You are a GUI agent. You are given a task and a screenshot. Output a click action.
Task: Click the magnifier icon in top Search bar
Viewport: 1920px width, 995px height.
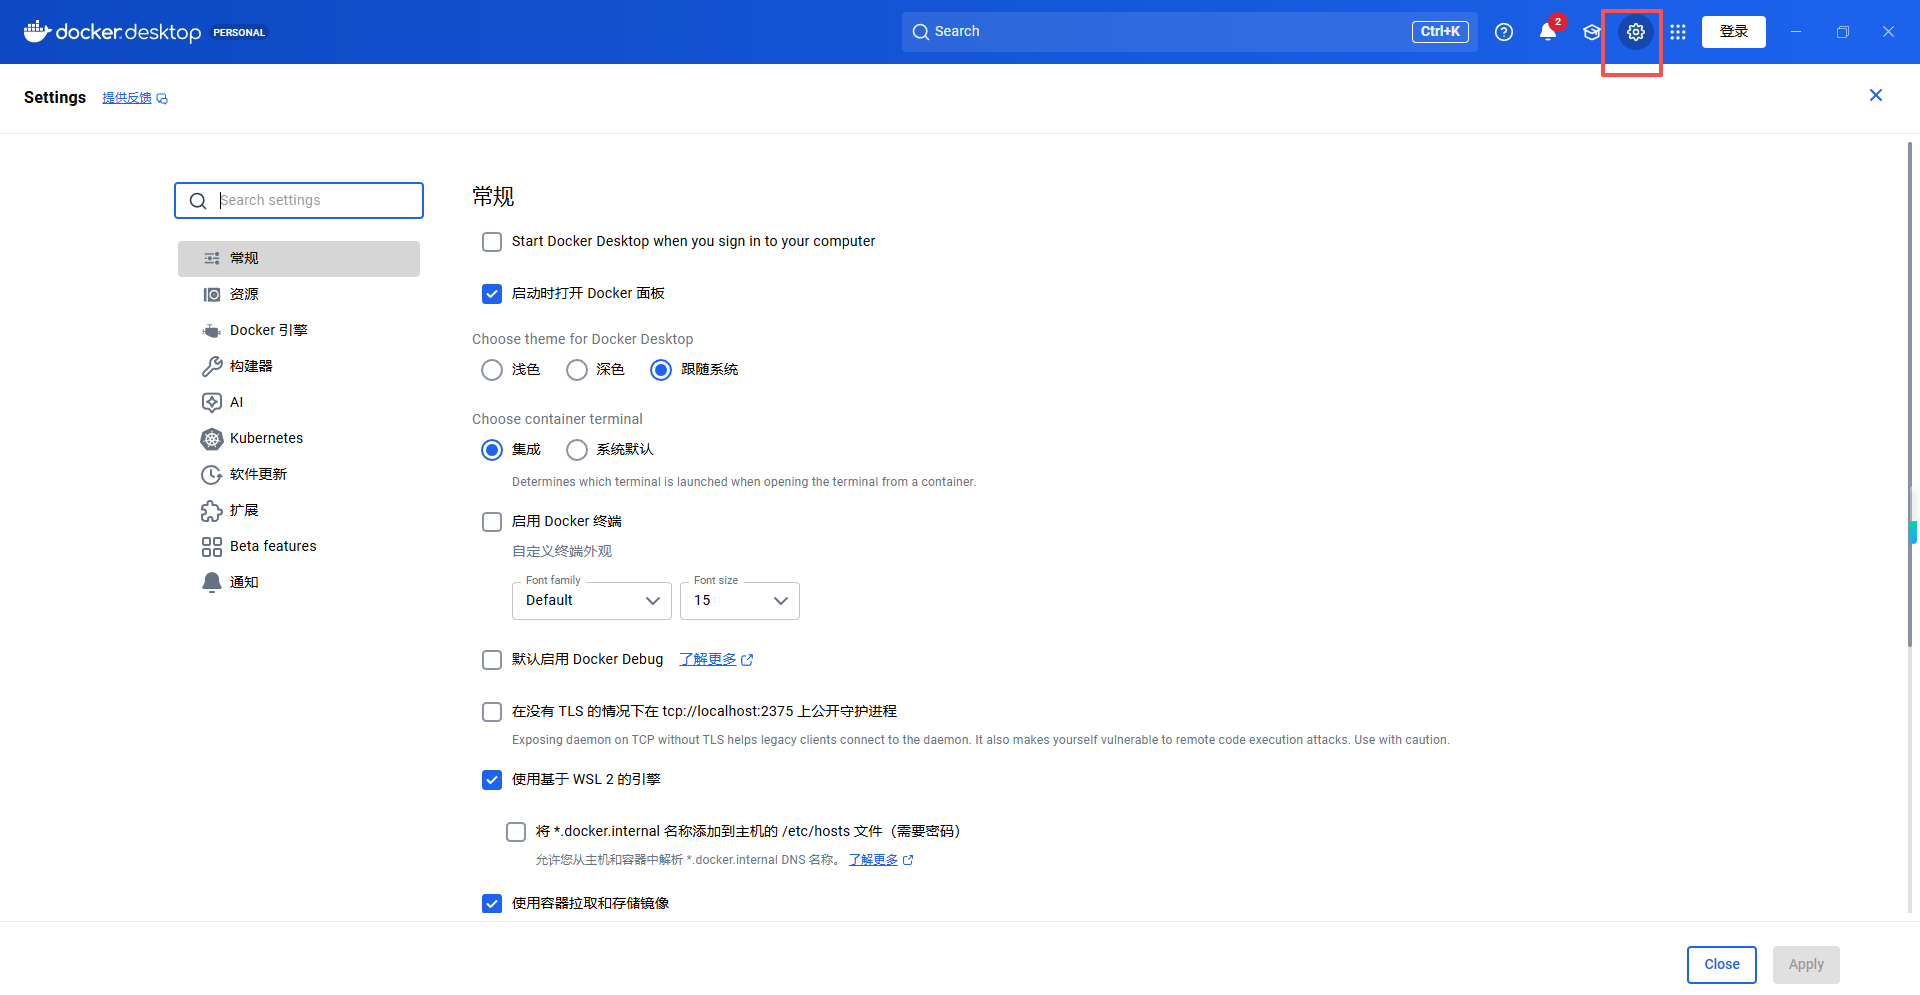pos(921,32)
